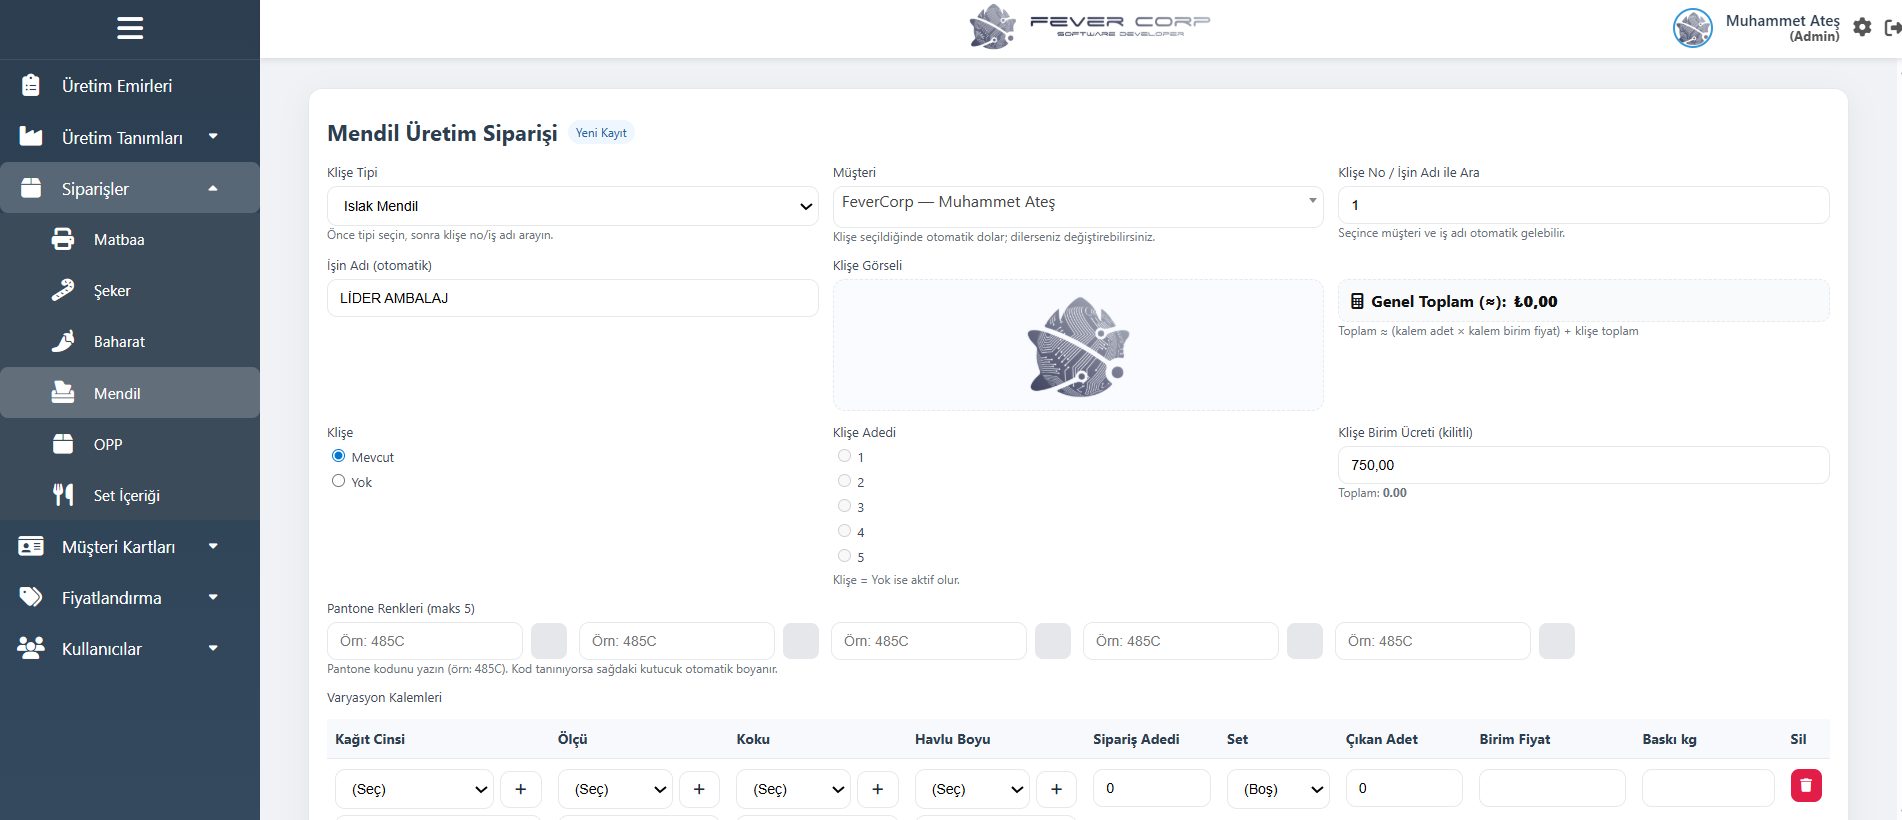Expand the Kağıt Cinsi dropdown
This screenshot has height=820, width=1902.
(414, 789)
